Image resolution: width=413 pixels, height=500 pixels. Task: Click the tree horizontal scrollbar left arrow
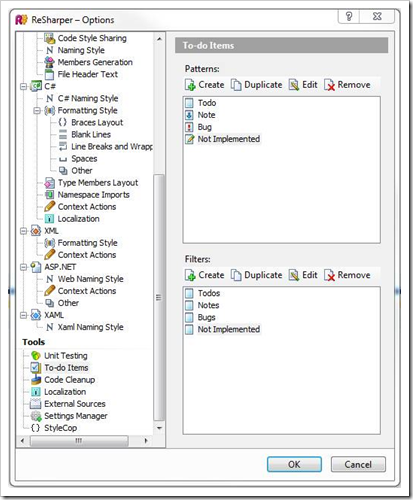click(x=22, y=441)
